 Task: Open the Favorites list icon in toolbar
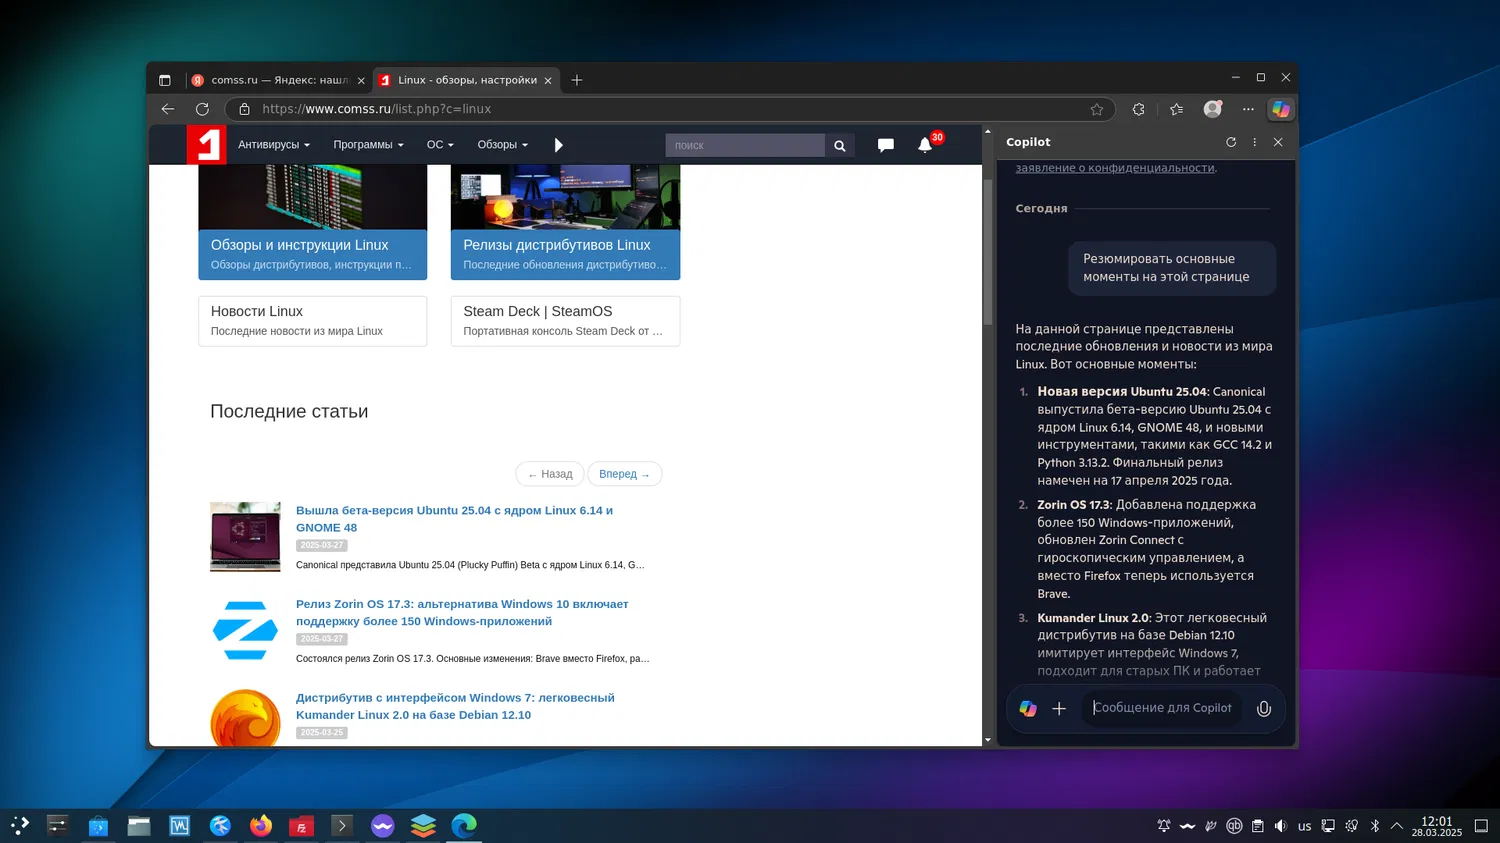click(x=1176, y=109)
